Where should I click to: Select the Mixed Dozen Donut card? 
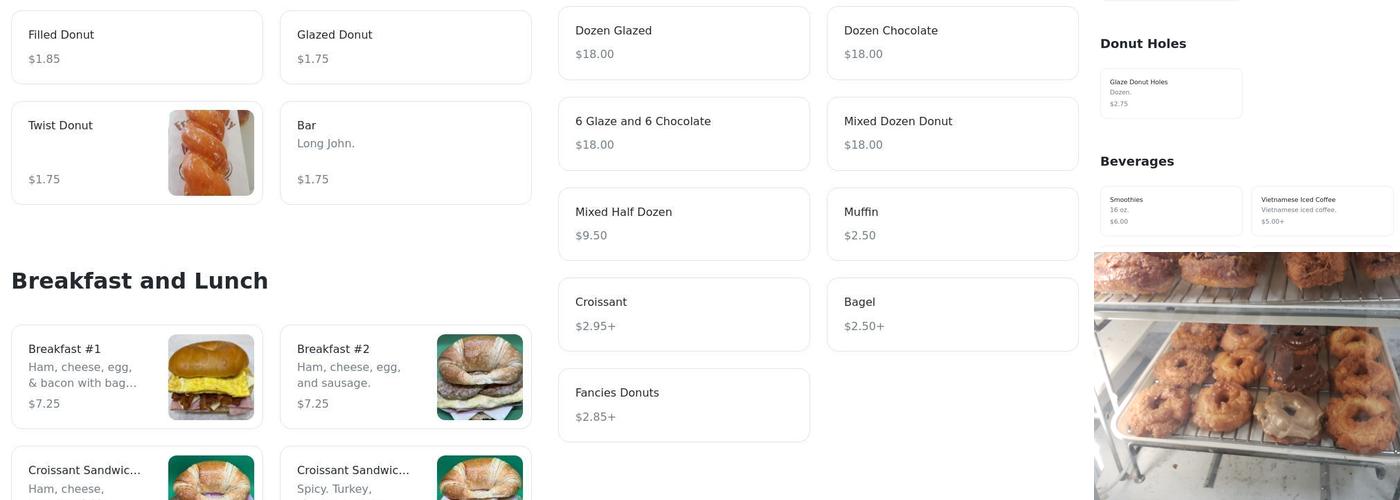point(952,134)
